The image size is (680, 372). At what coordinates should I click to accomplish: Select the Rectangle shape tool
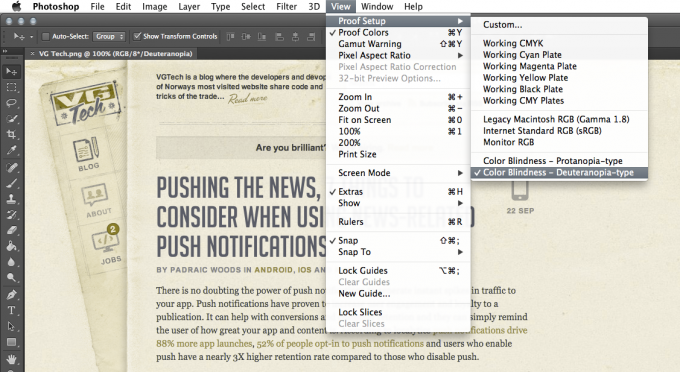click(11, 342)
